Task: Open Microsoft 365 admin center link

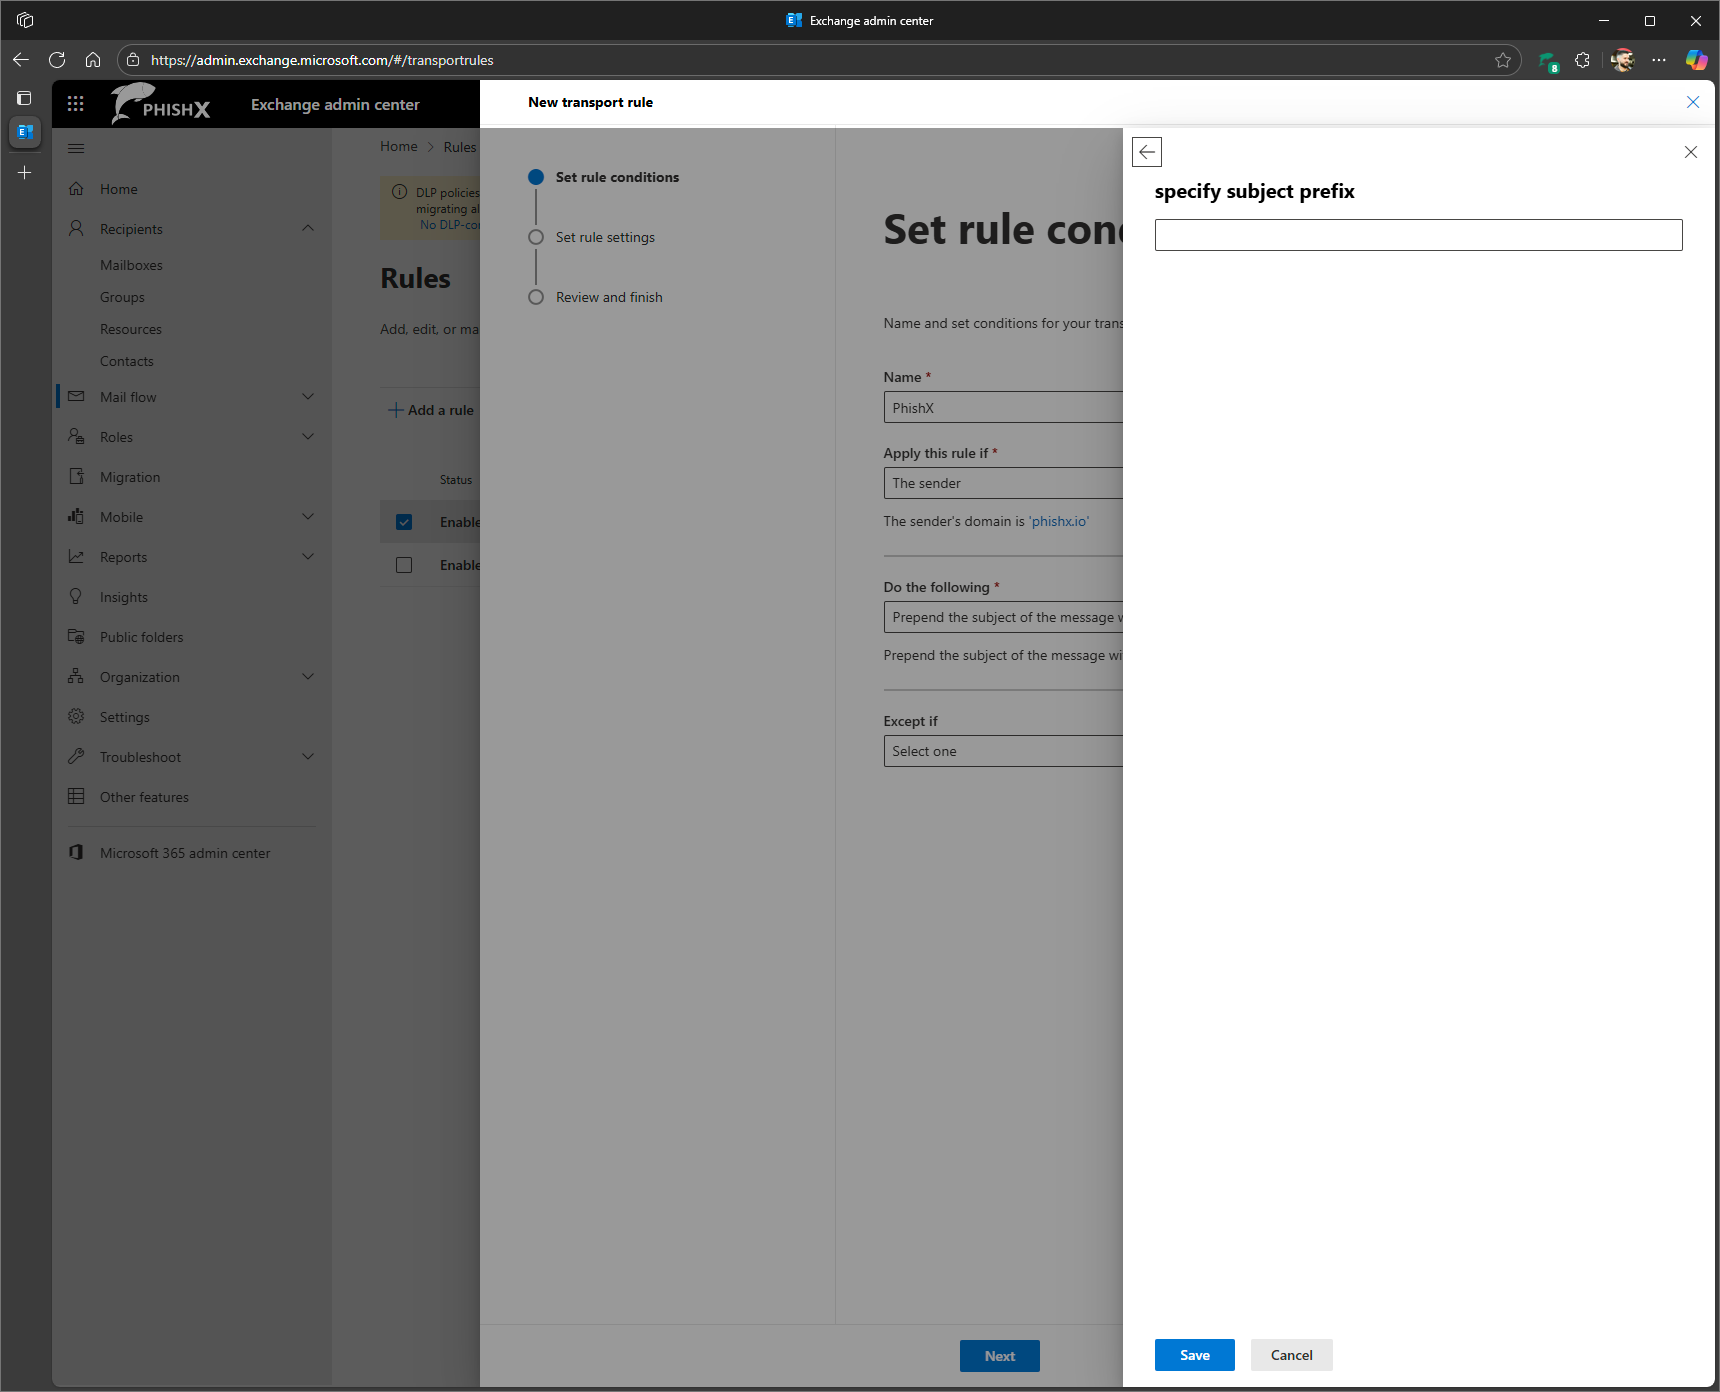Action: coord(185,853)
